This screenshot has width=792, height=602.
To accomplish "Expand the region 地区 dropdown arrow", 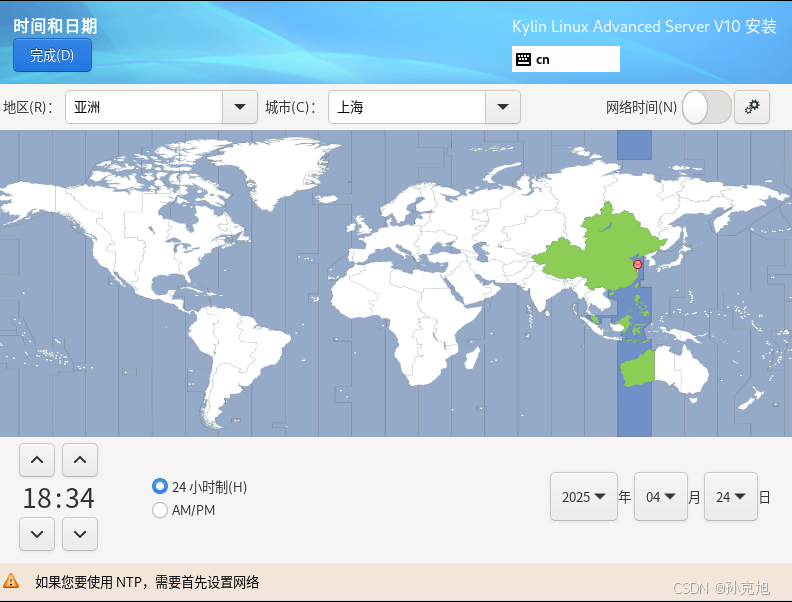I will [240, 107].
